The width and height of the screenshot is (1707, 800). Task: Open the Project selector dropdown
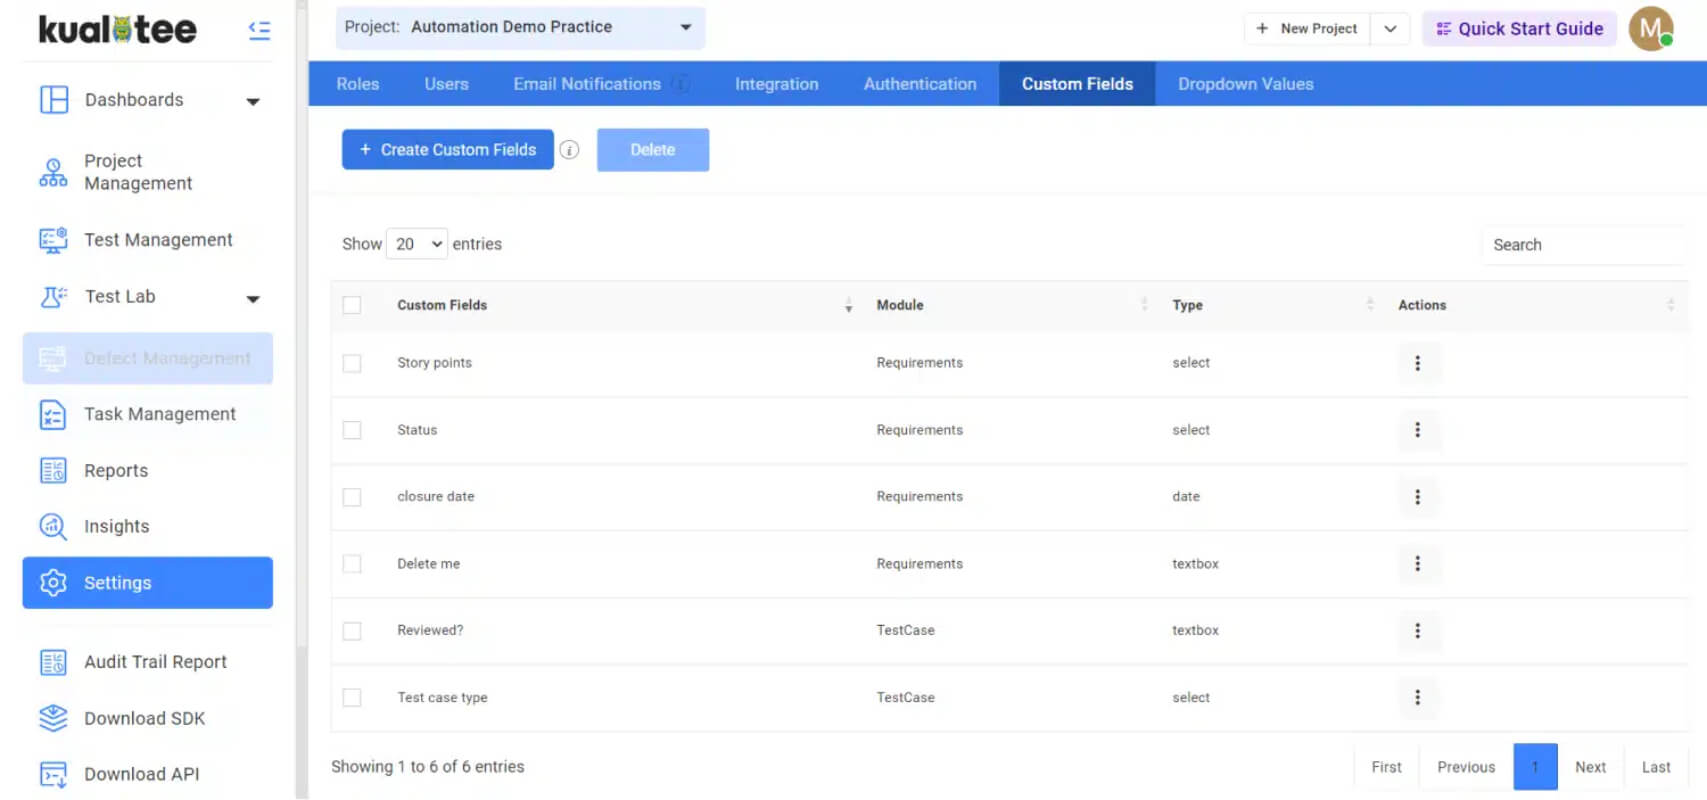520,27
